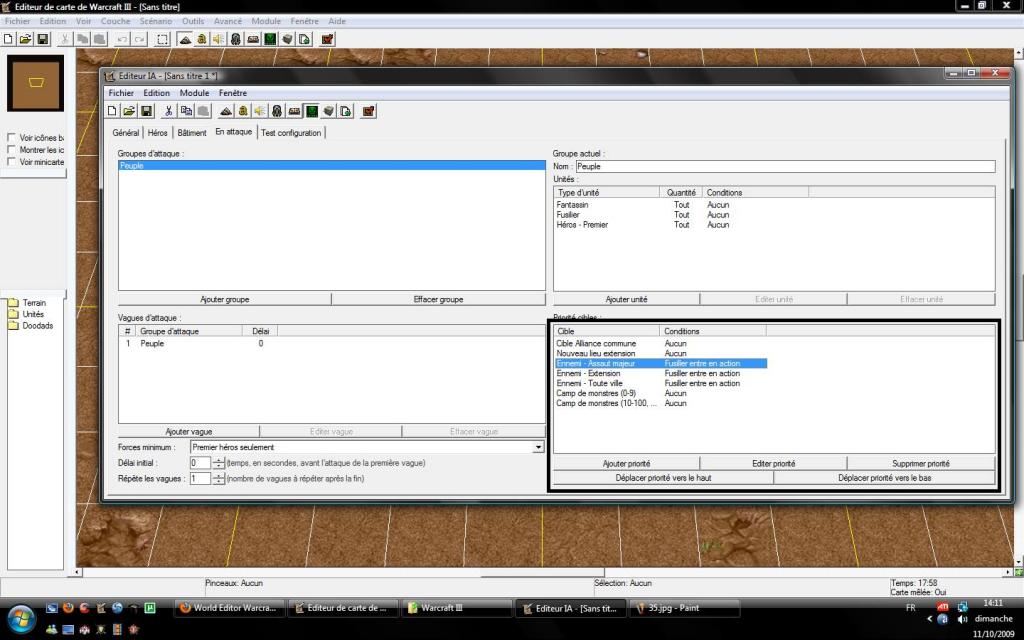The height and width of the screenshot is (640, 1024).
Task: Click 'Déplacer priorité vers le bas'
Action: pos(885,478)
